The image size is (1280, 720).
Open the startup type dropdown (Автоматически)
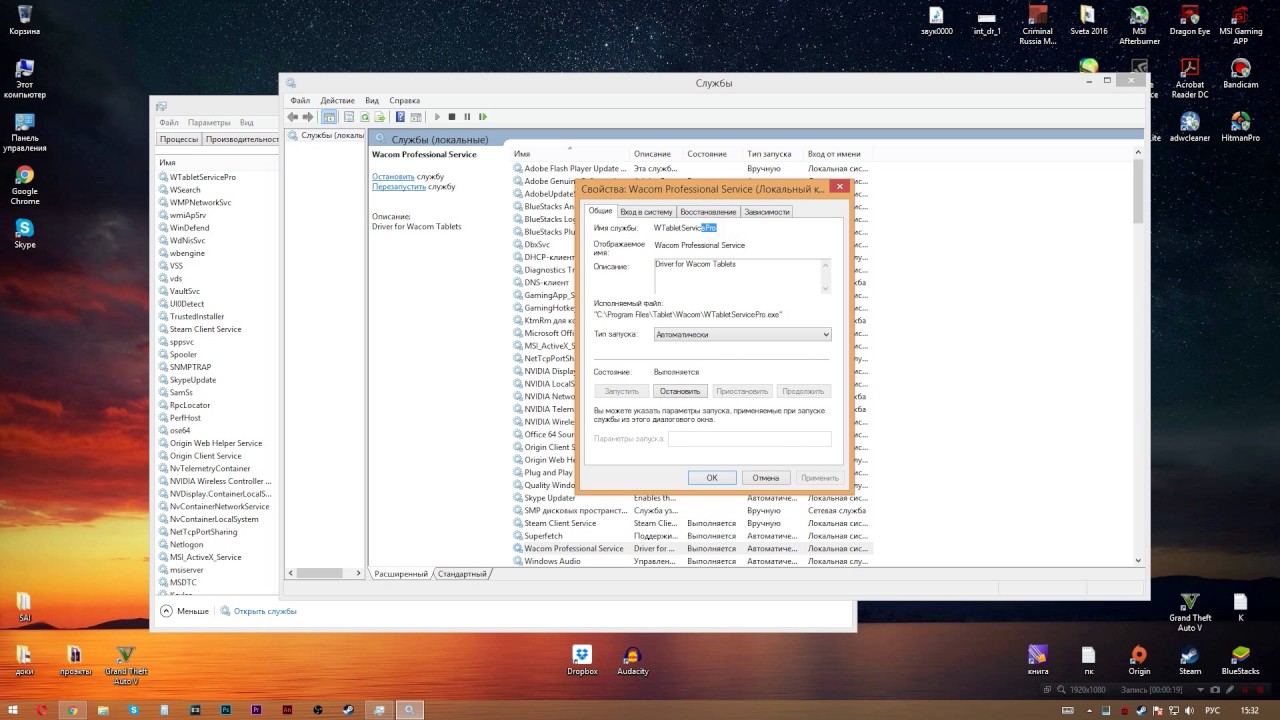click(742, 334)
